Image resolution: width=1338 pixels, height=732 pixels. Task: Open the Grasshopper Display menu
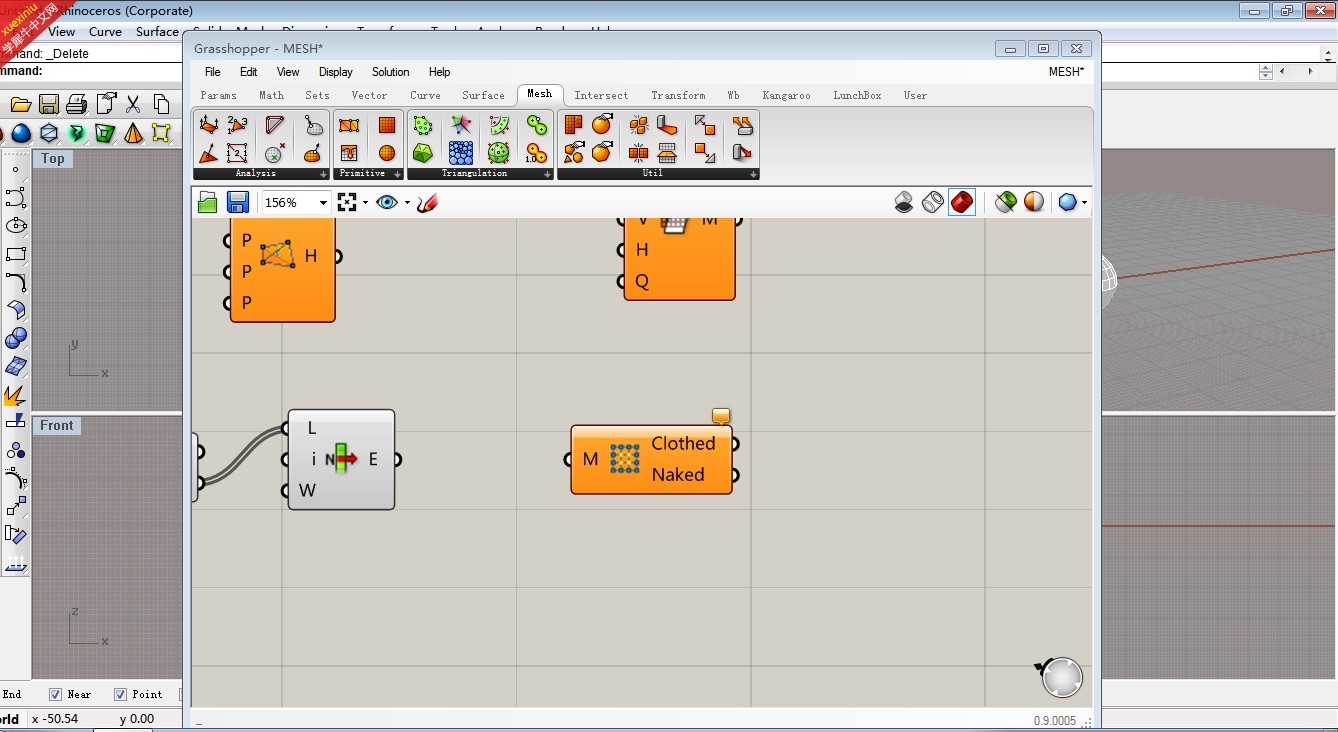[x=336, y=72]
